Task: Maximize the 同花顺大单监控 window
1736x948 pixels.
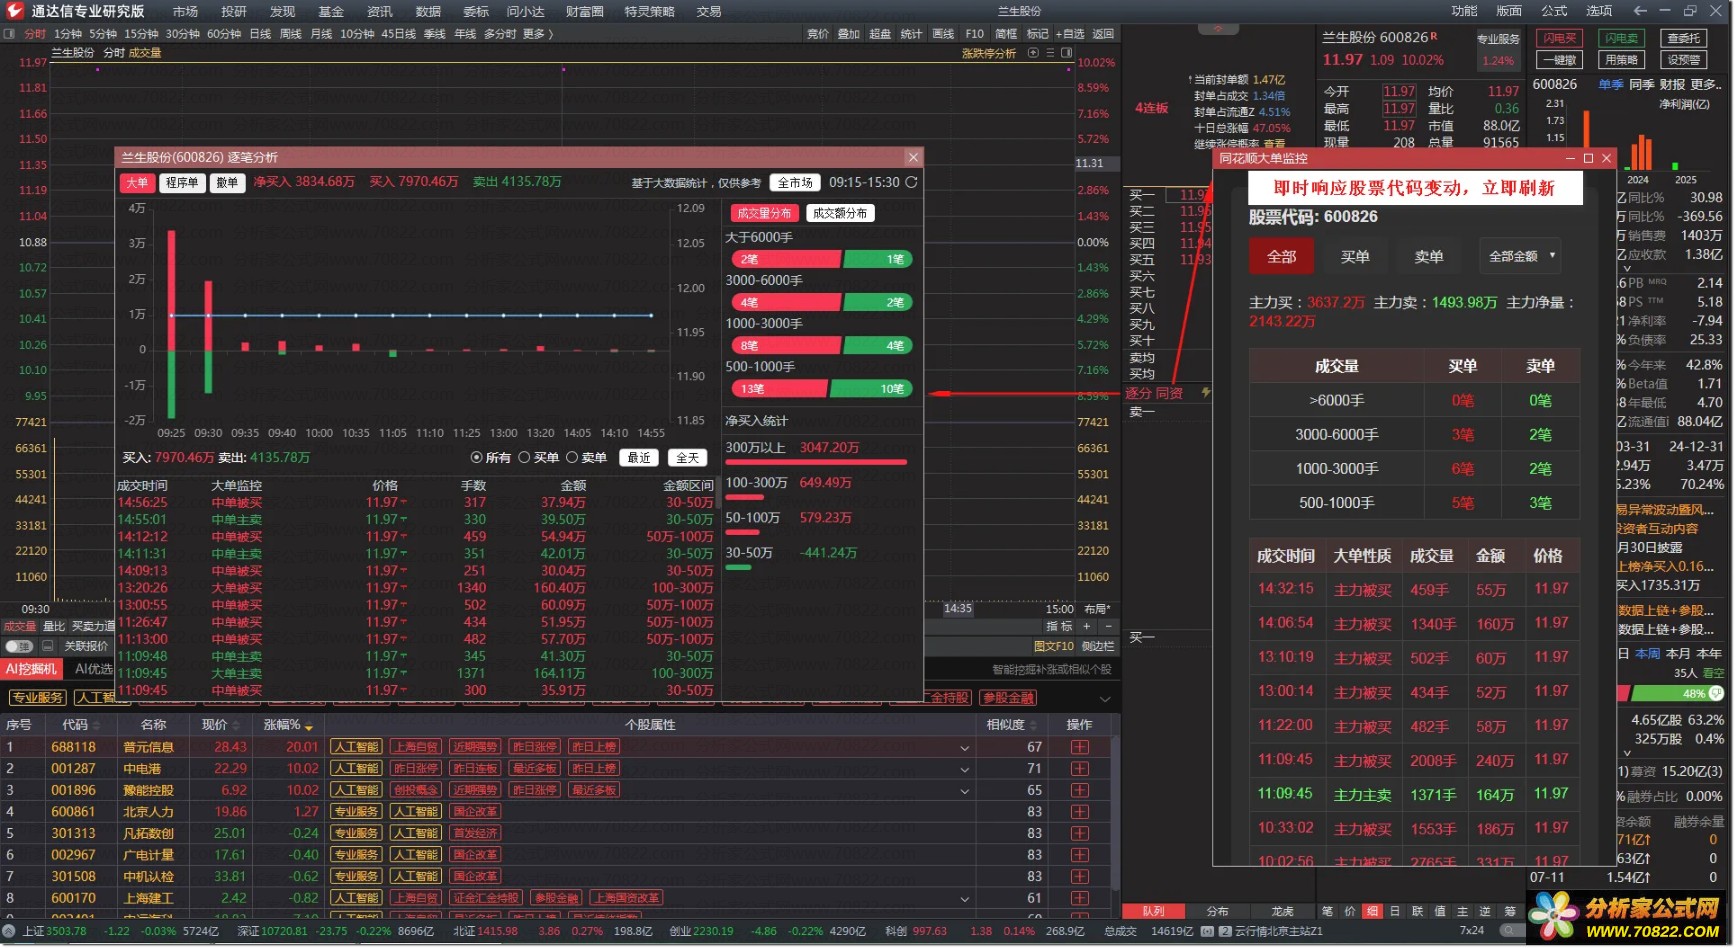Action: point(1588,158)
